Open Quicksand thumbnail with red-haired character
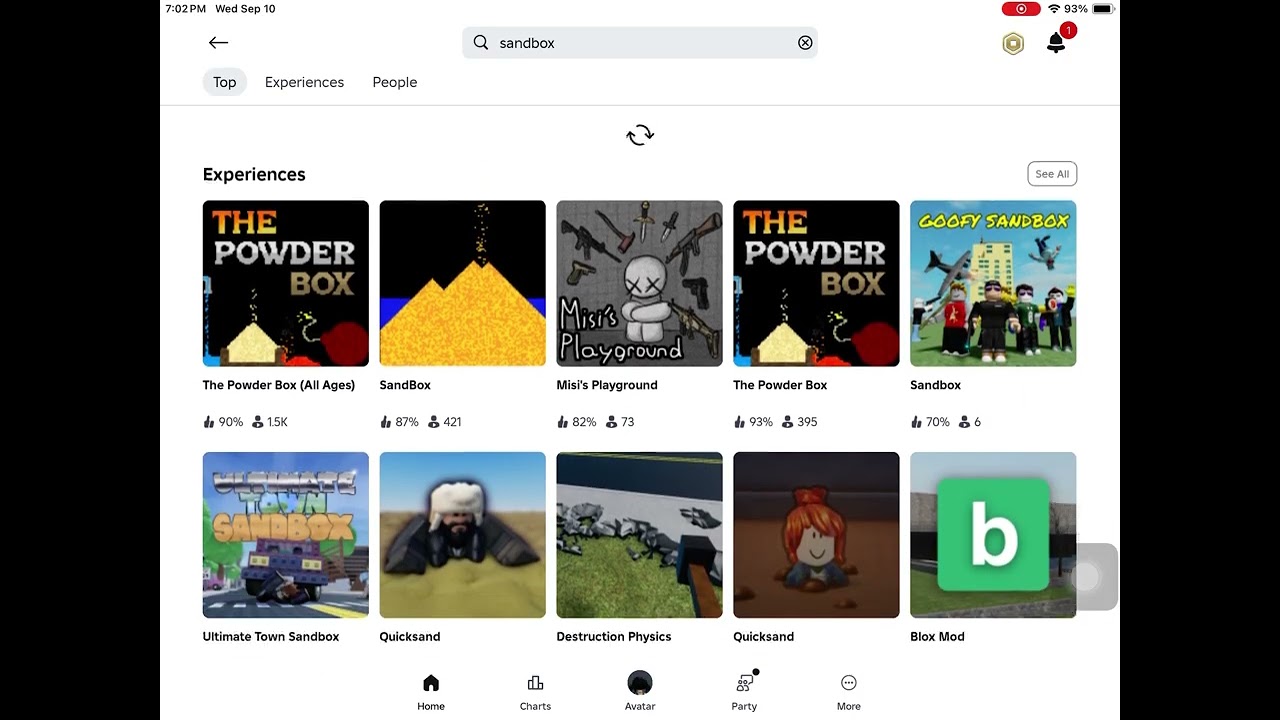Screen dimensions: 1280x720 (x=816, y=535)
